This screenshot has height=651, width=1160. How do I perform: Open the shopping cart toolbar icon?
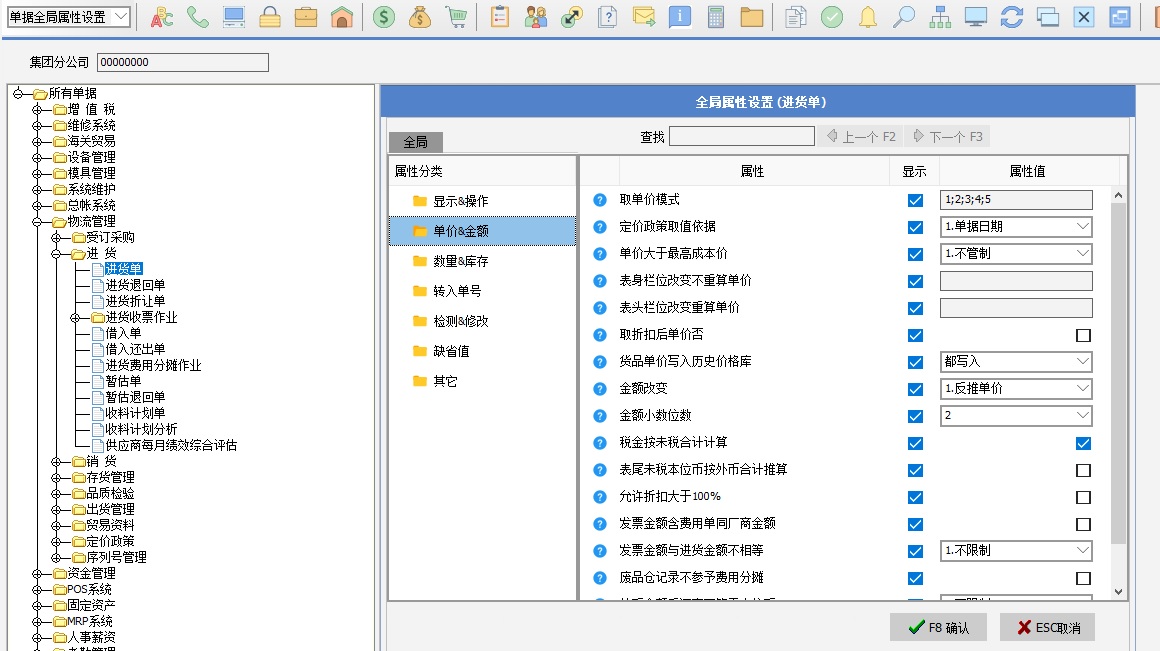click(456, 17)
